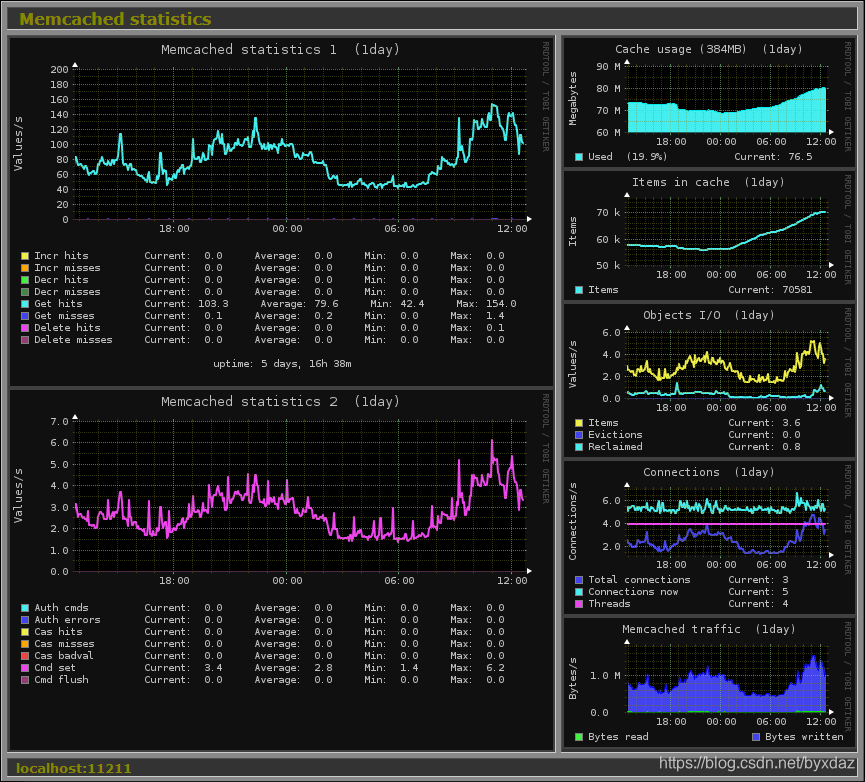Click Cmd set Max value 6.2
This screenshot has width=865, height=782.
[x=495, y=668]
